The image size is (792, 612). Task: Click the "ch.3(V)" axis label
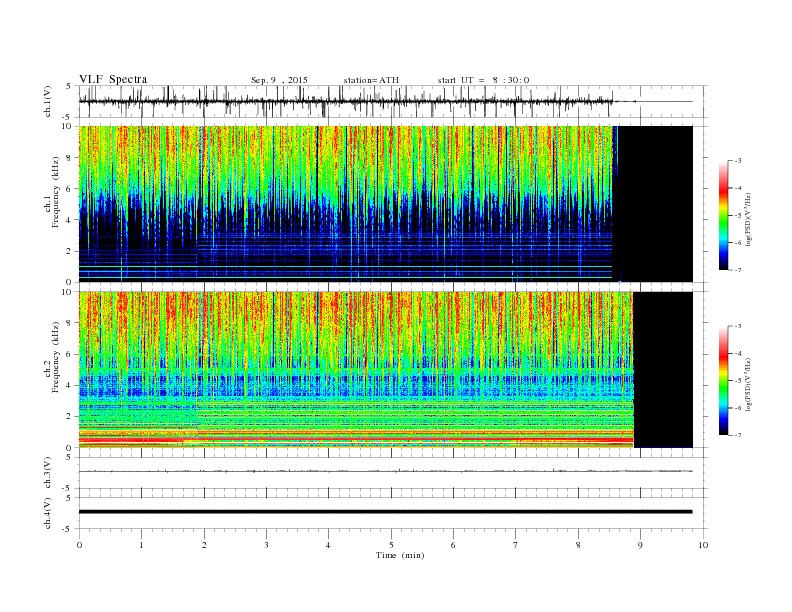click(x=48, y=473)
